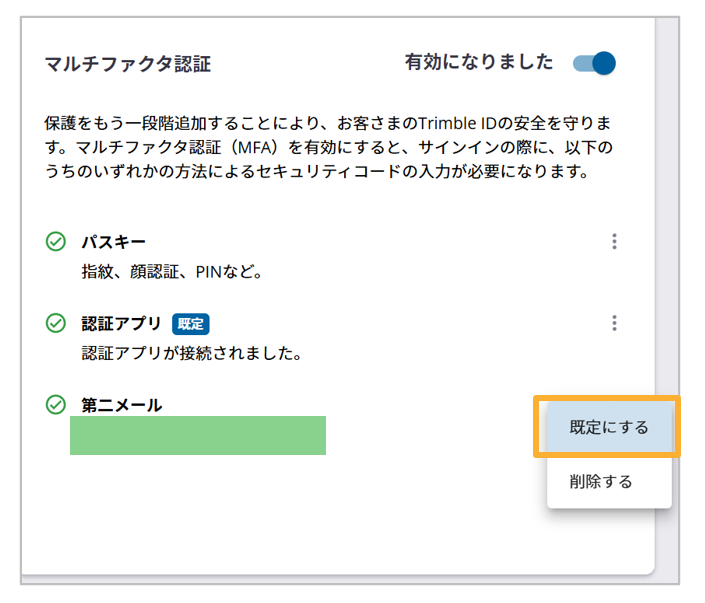Click the マルチファクタ認証 section heading

pyautogui.click(x=127, y=65)
